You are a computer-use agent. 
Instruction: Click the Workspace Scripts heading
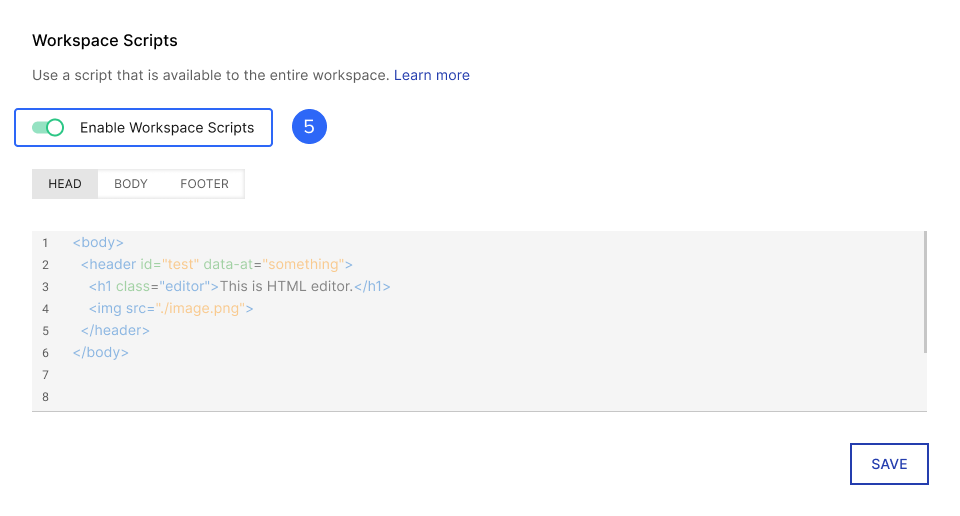[105, 40]
